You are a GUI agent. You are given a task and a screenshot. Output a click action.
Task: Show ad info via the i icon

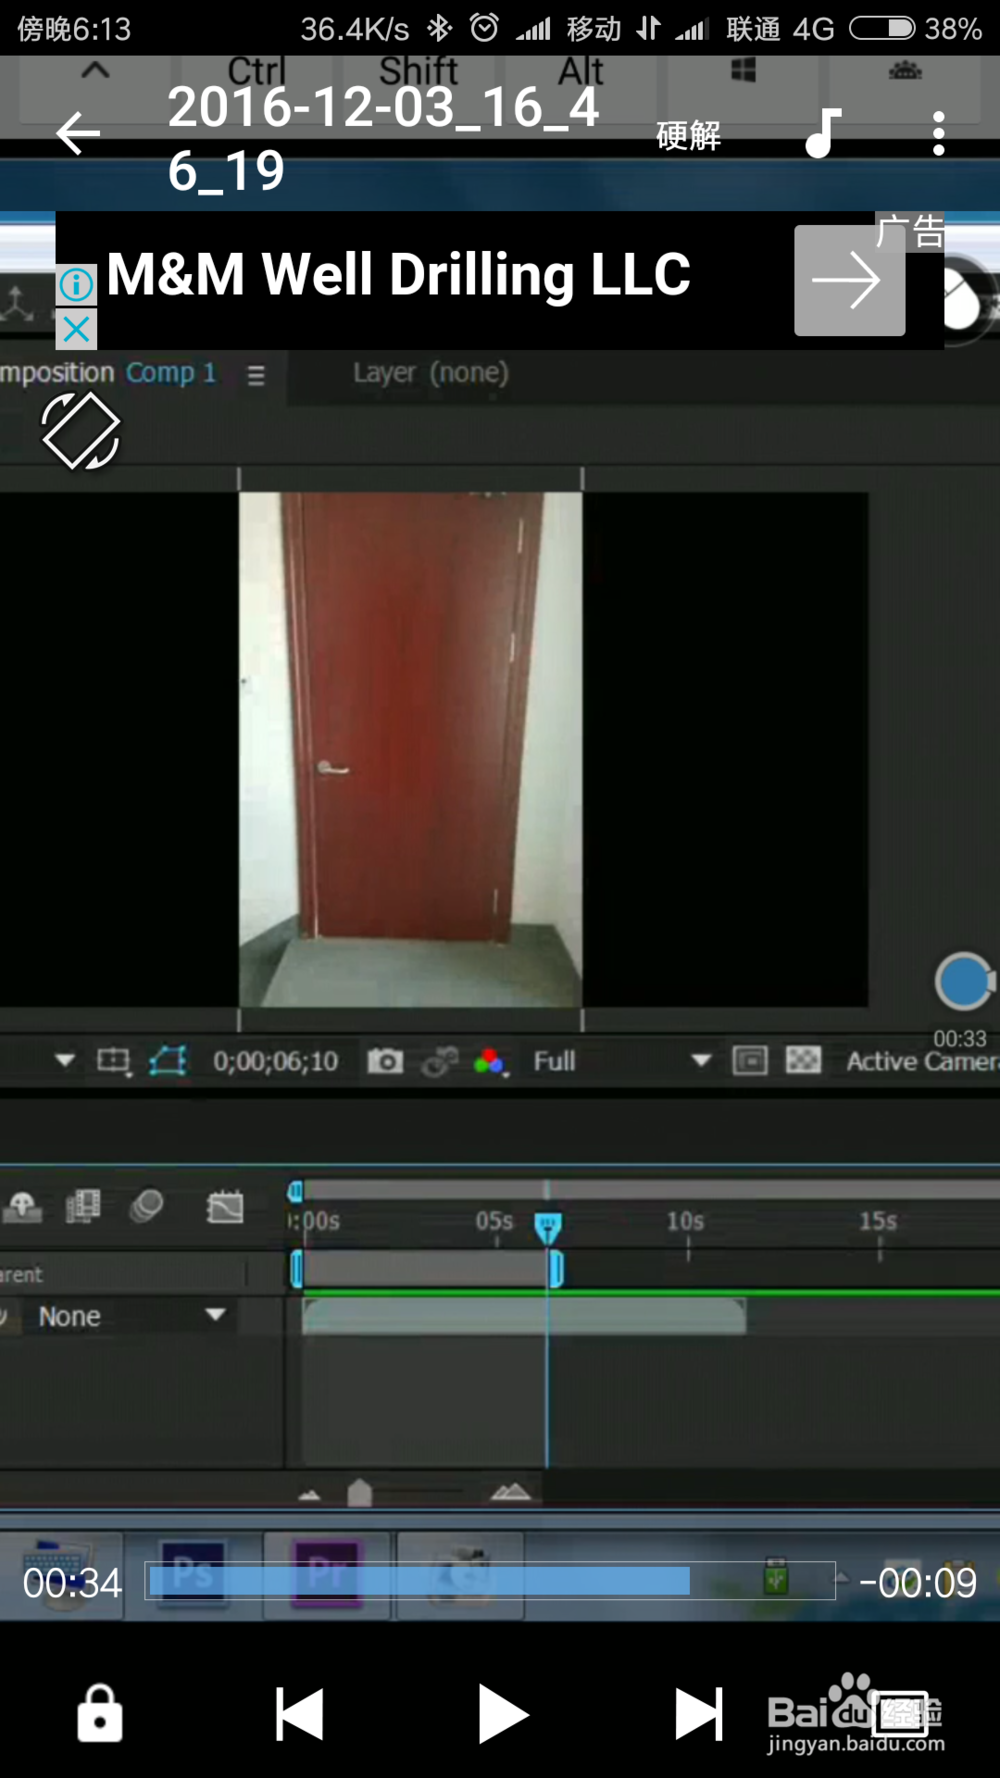(76, 285)
